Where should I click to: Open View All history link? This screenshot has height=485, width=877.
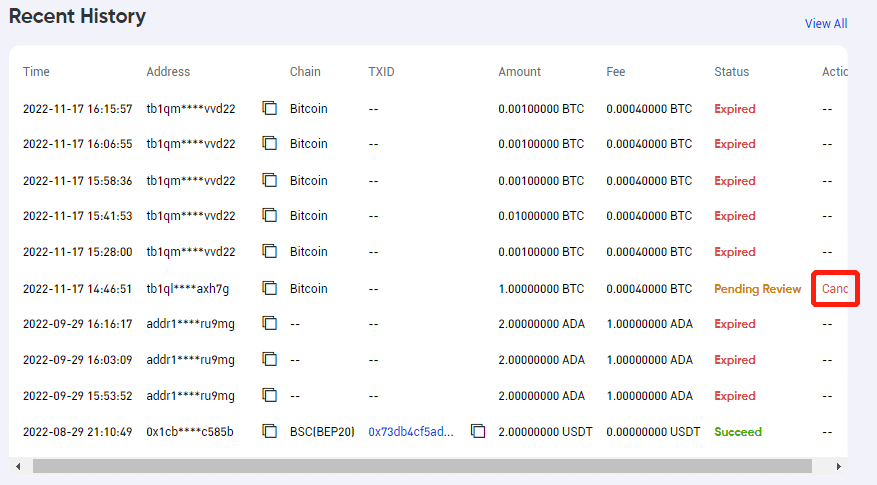(825, 24)
